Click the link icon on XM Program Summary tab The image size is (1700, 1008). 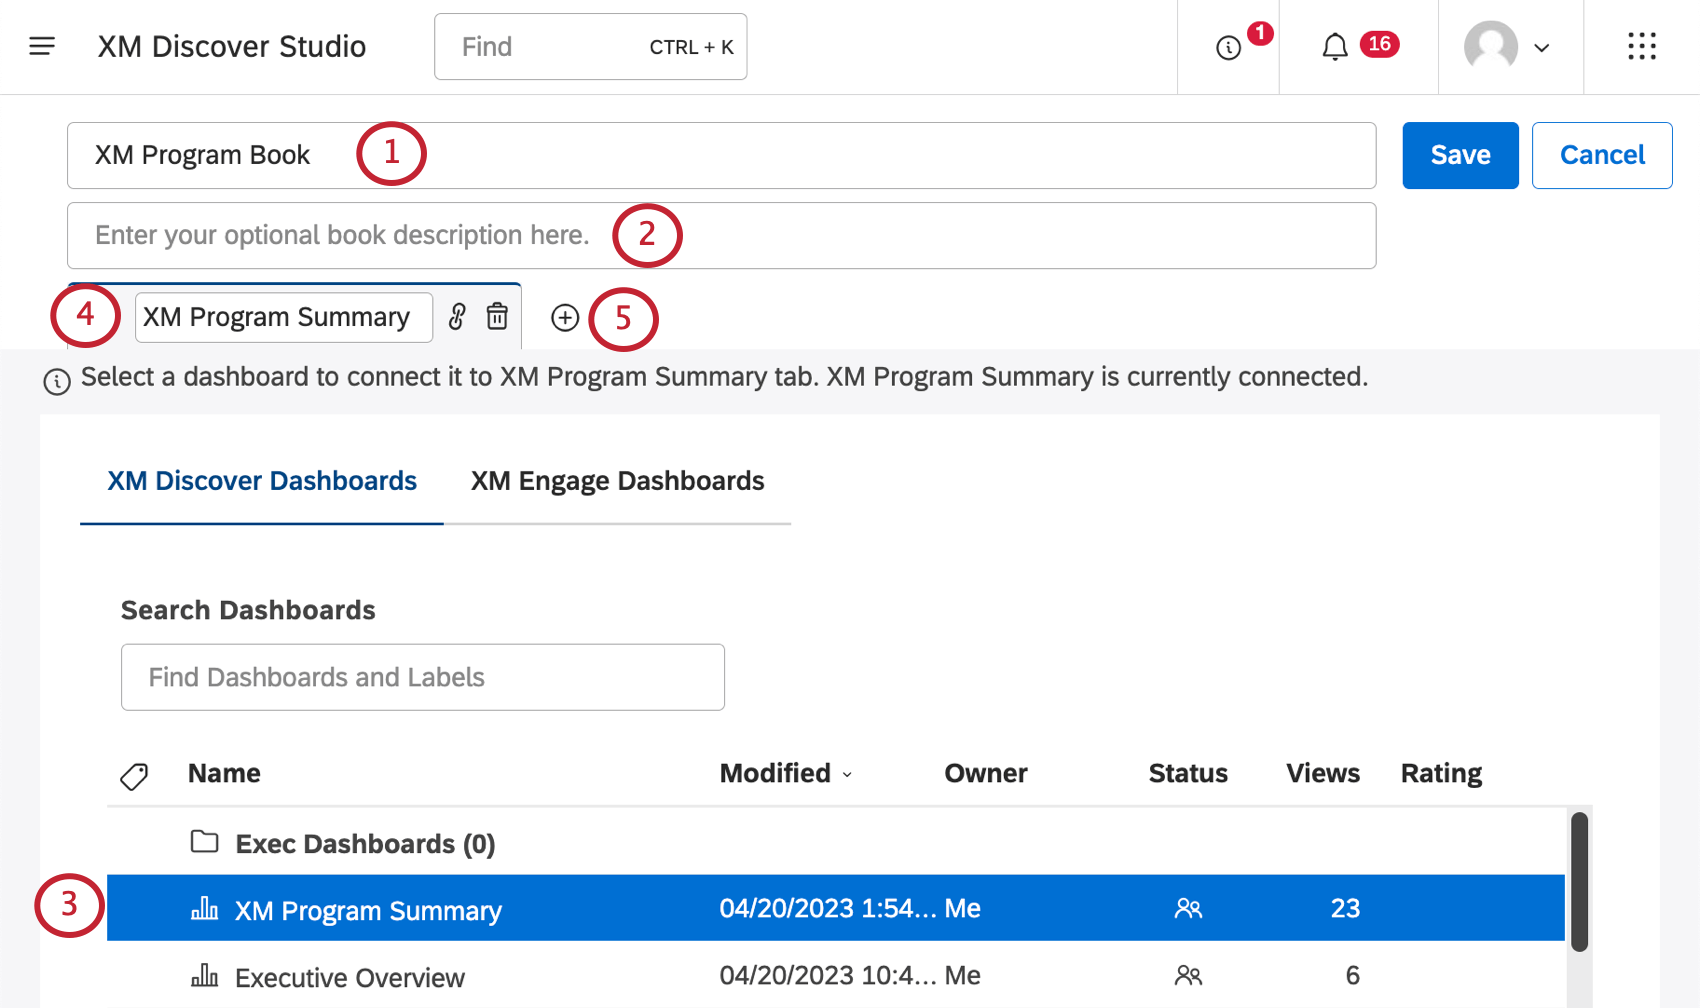(x=457, y=317)
